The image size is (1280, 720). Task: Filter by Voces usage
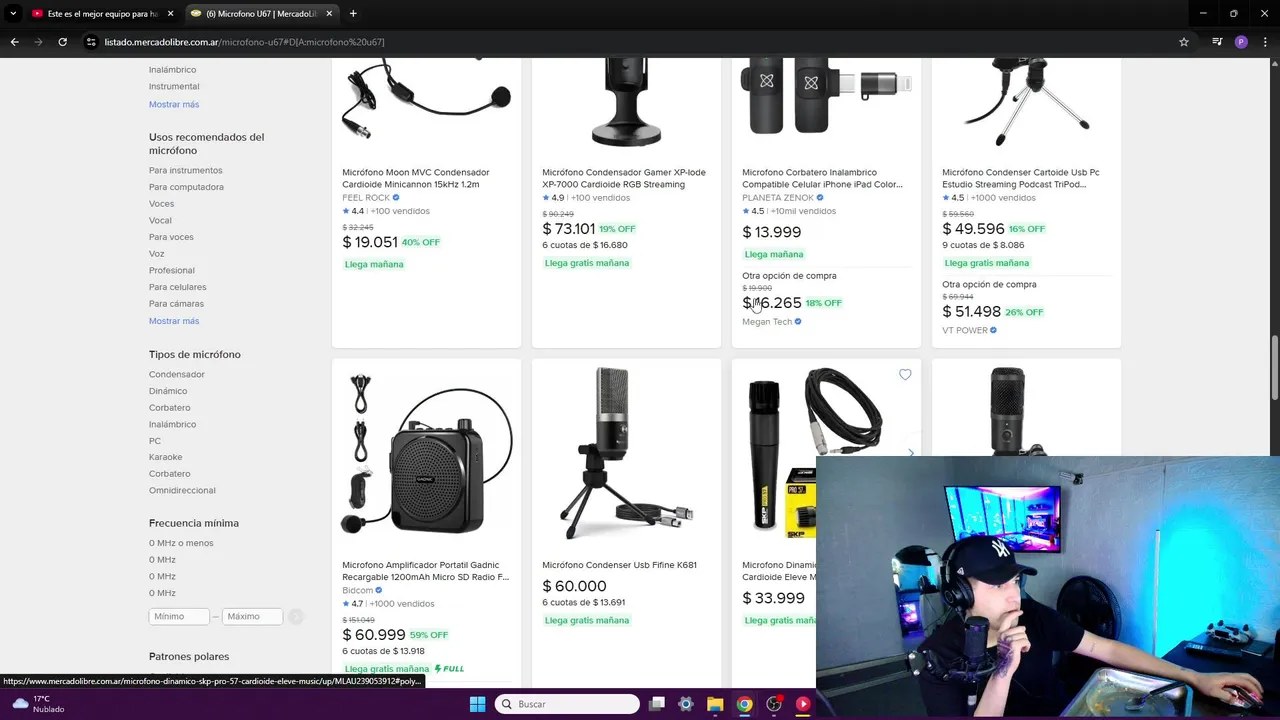pyautogui.click(x=161, y=204)
